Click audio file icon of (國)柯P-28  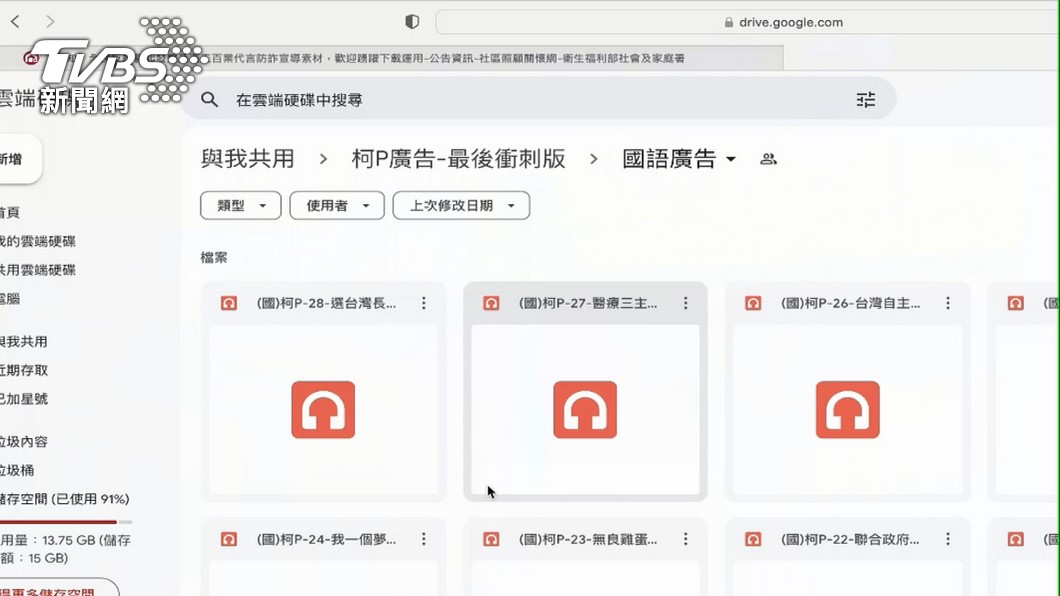[x=228, y=303]
